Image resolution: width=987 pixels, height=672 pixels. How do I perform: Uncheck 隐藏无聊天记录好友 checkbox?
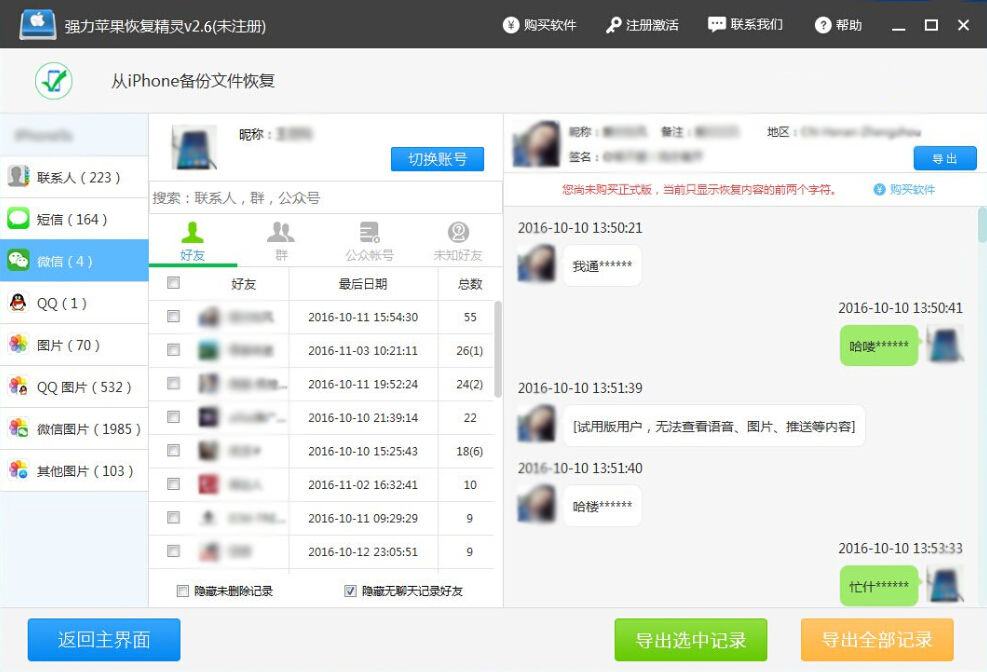(x=350, y=591)
